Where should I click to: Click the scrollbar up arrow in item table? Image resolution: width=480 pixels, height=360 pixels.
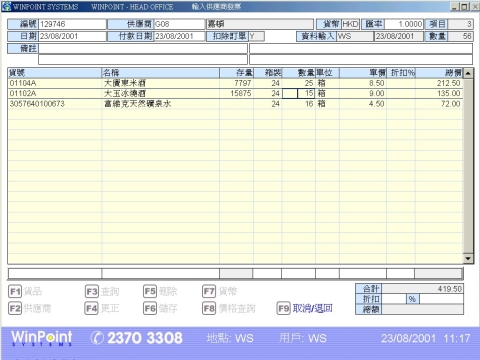point(468,73)
